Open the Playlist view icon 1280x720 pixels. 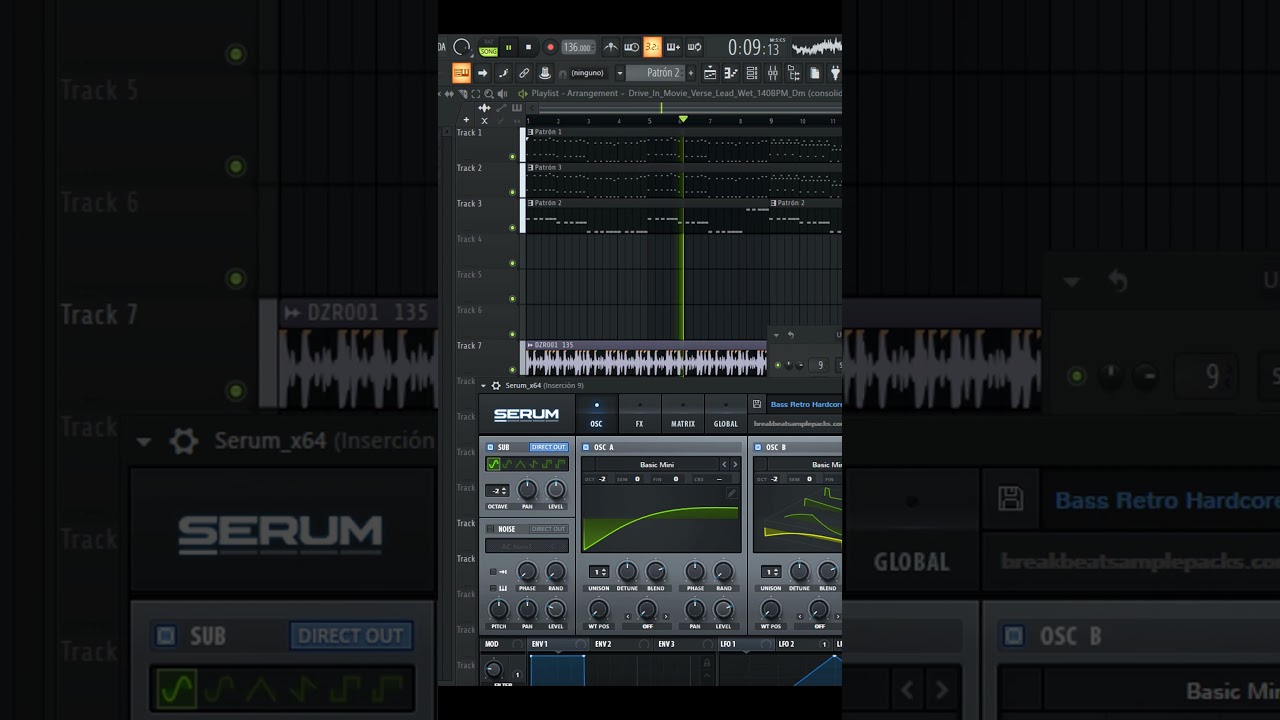point(710,73)
